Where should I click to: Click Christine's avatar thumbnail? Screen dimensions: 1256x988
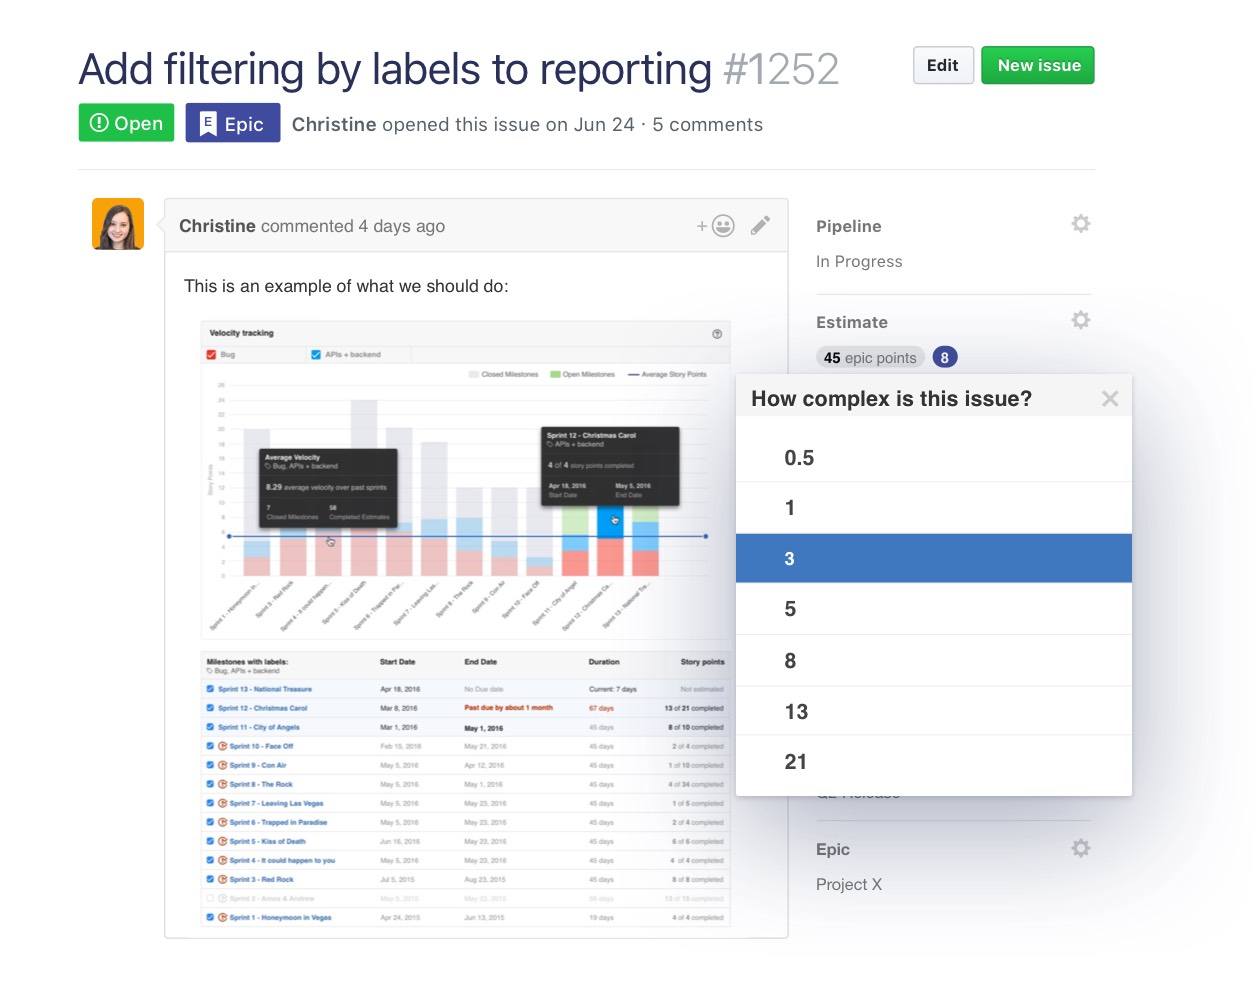pyautogui.click(x=117, y=223)
